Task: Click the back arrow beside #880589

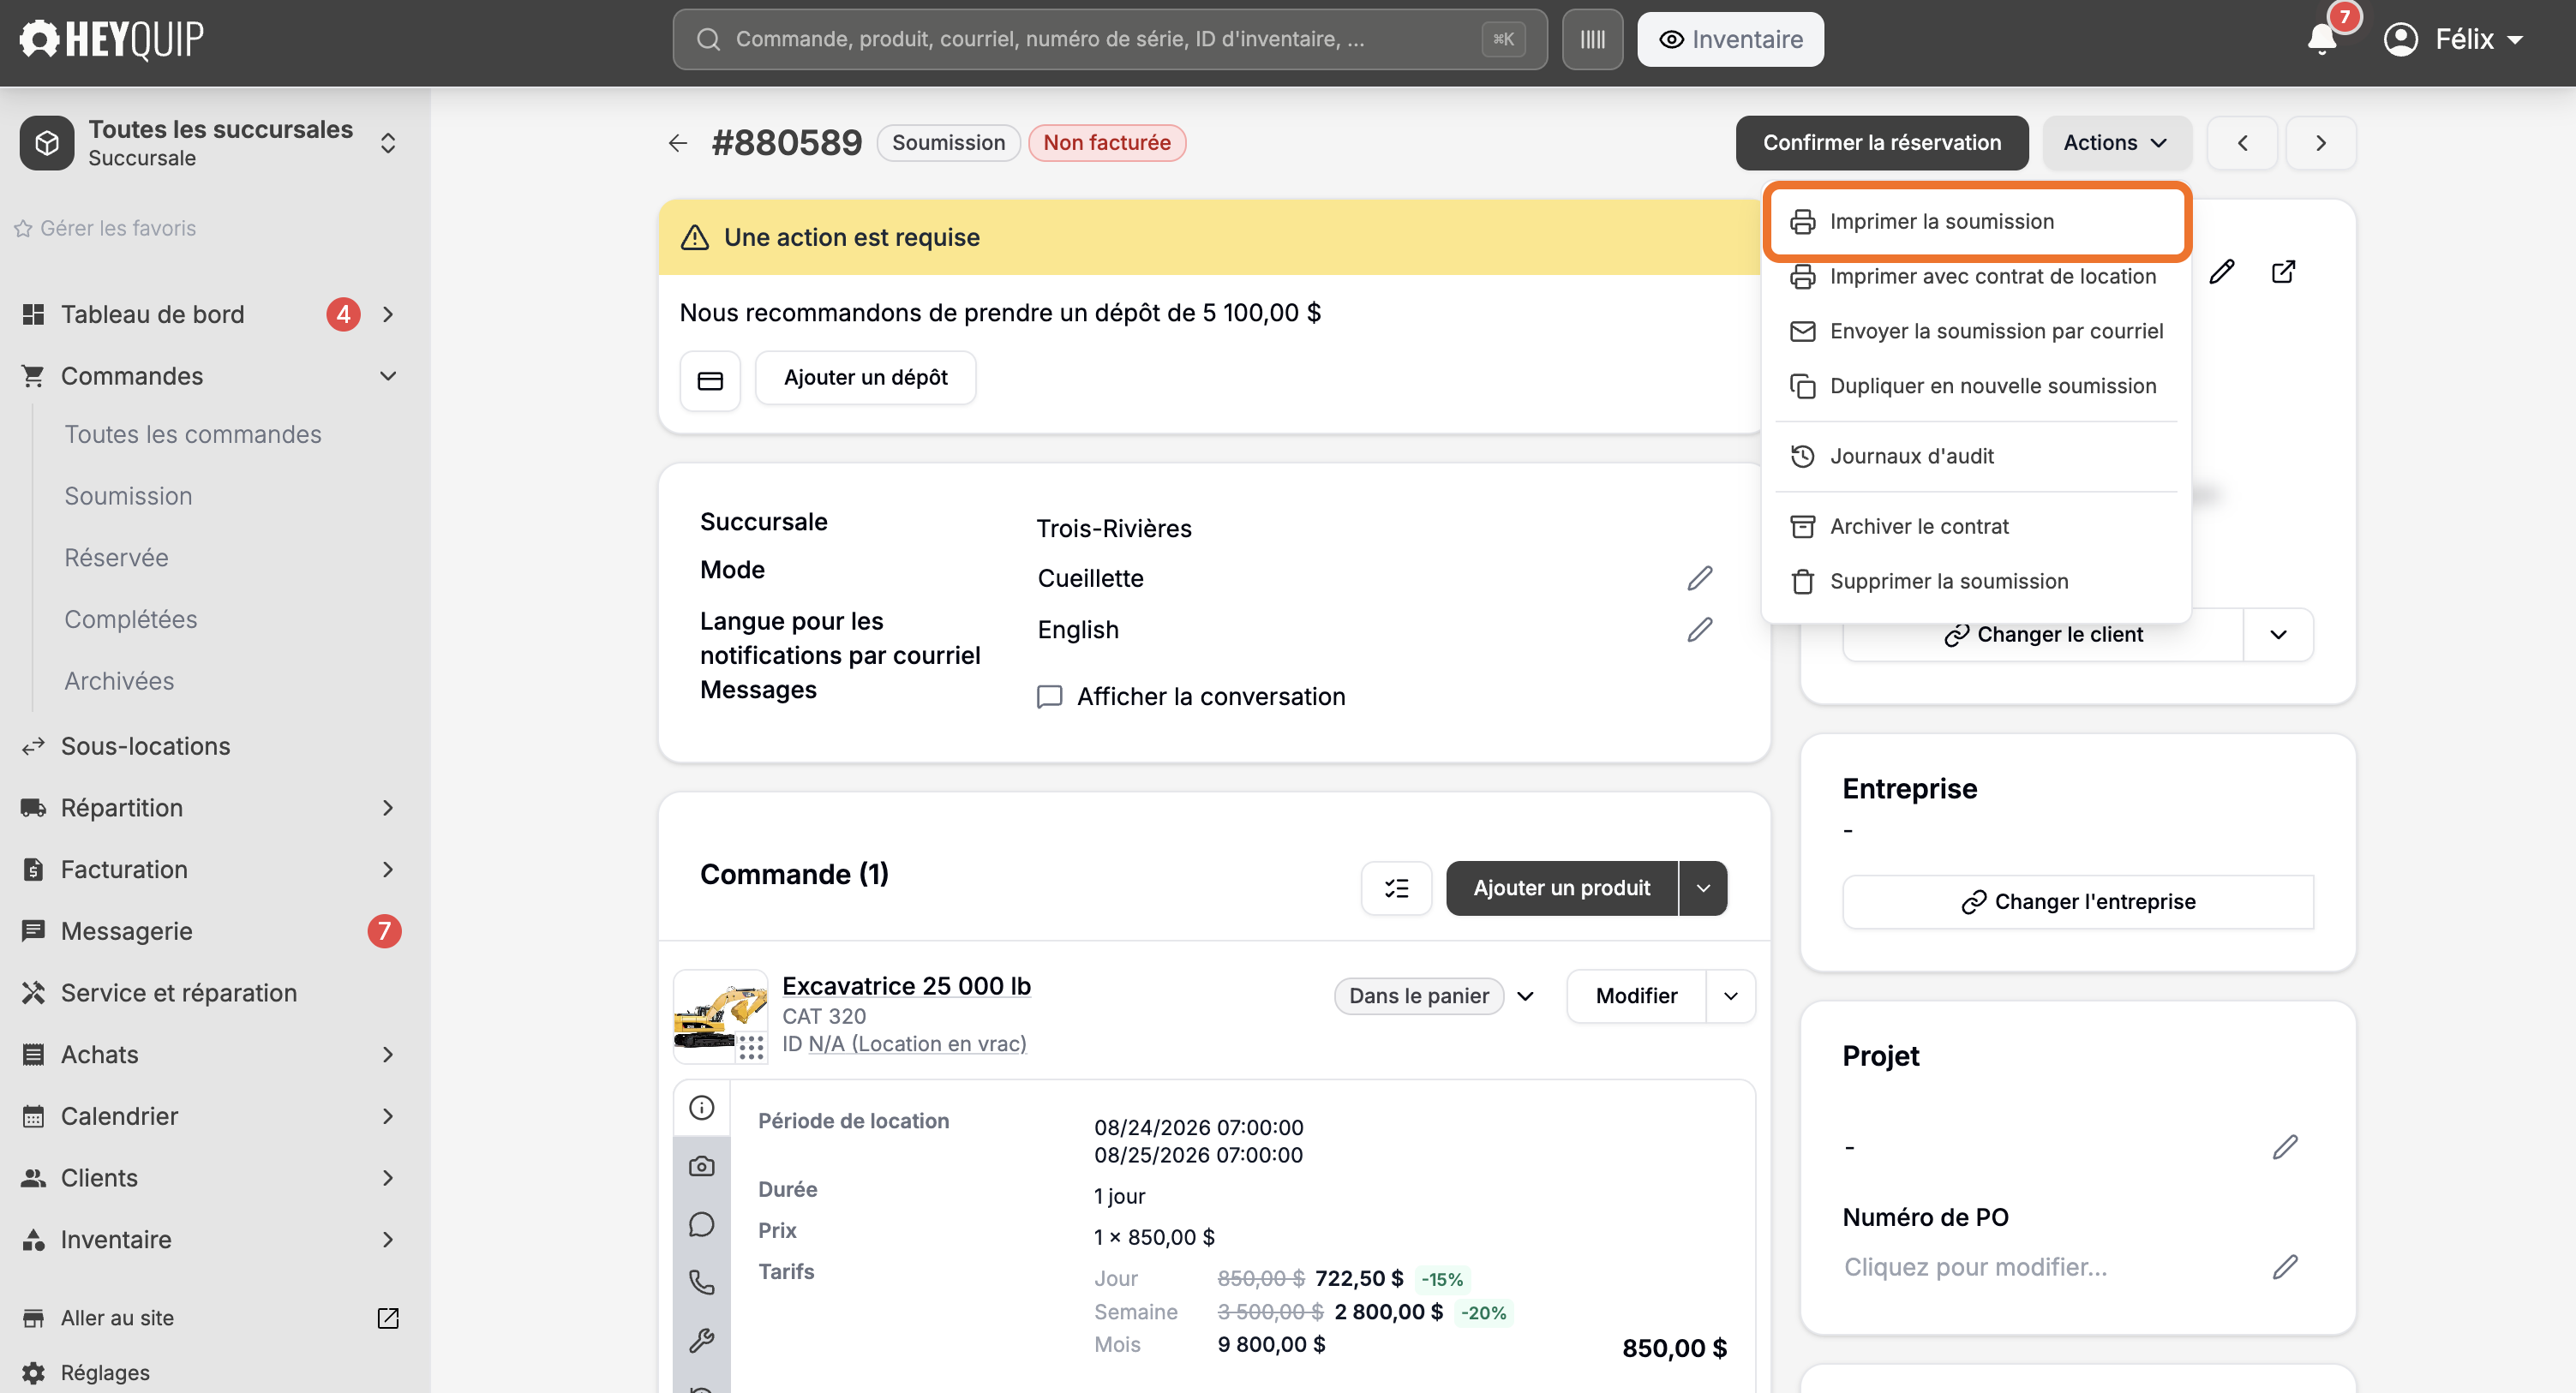Action: click(678, 143)
